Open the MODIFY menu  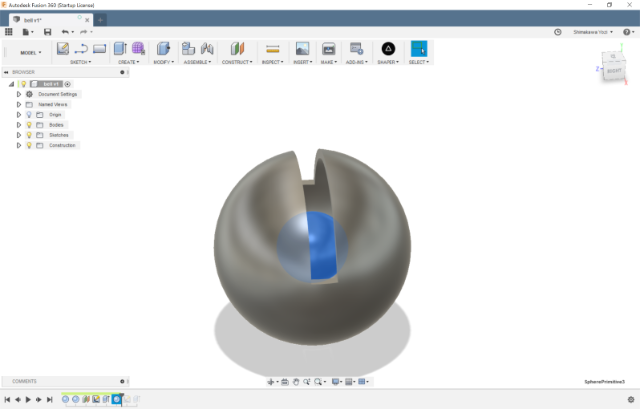click(164, 62)
